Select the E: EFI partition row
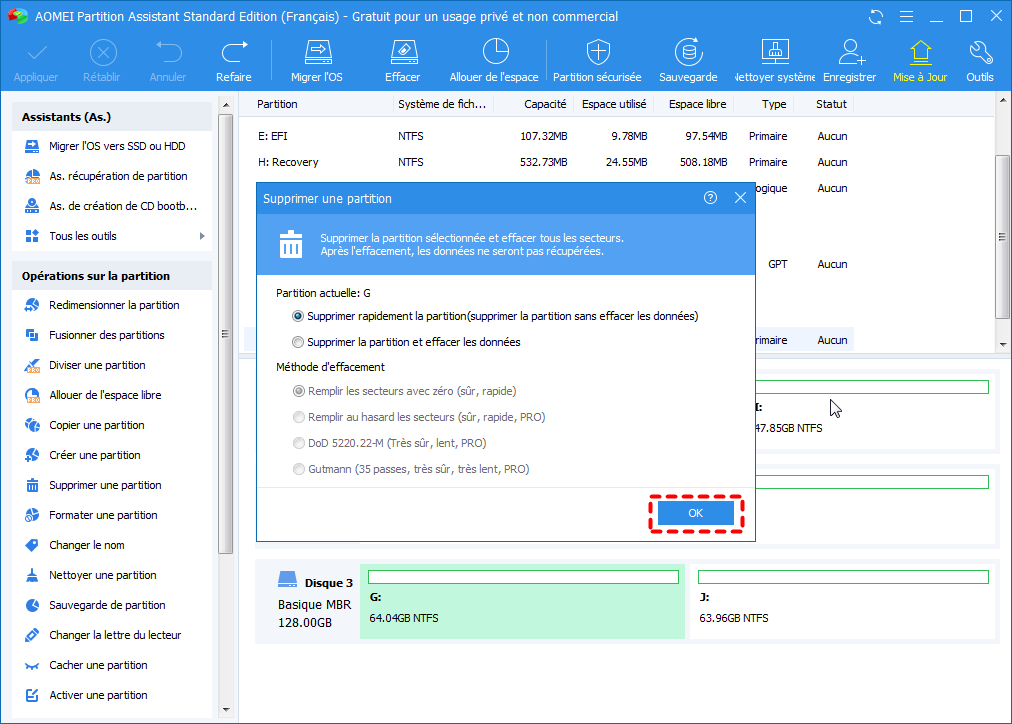The height and width of the screenshot is (724, 1012). [x=549, y=136]
